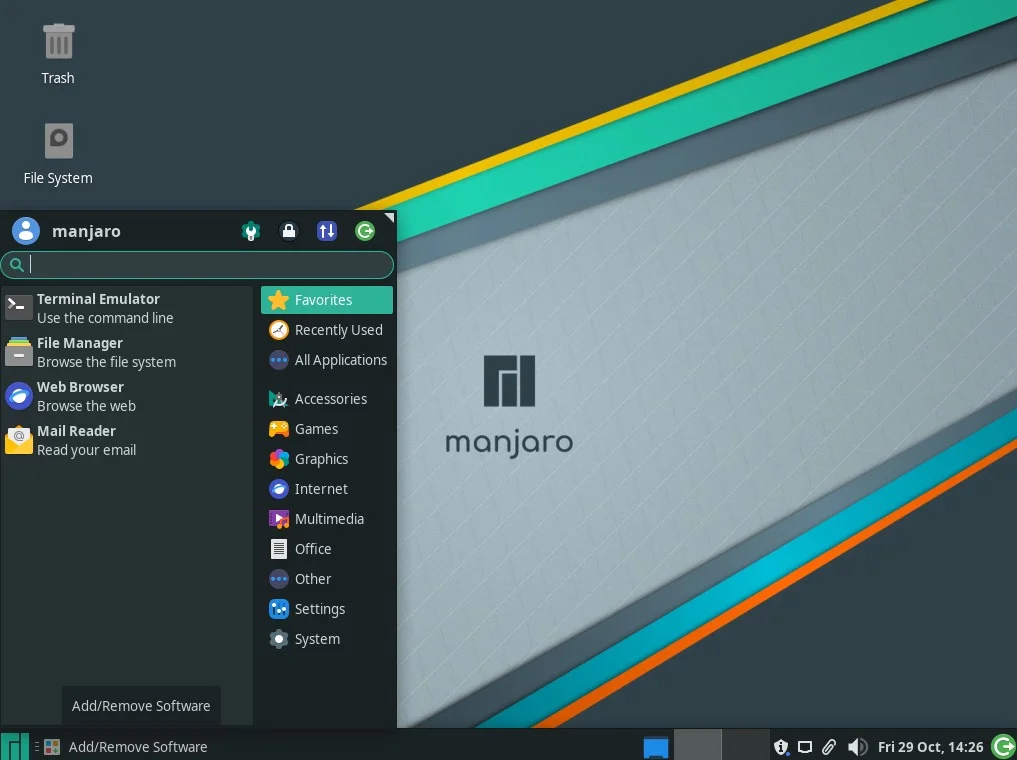Click the menu resize corner triangle
Image resolution: width=1017 pixels, height=760 pixels.
pyautogui.click(x=389, y=217)
